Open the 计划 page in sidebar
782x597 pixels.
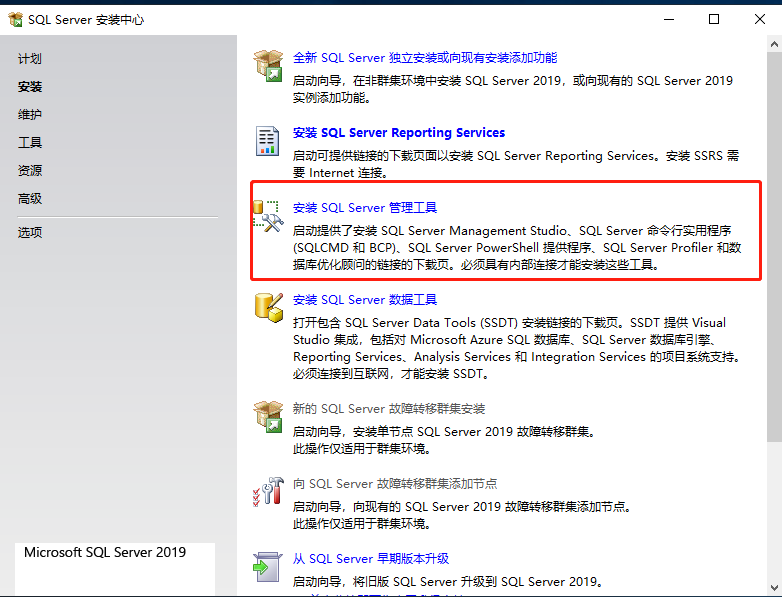click(x=29, y=59)
